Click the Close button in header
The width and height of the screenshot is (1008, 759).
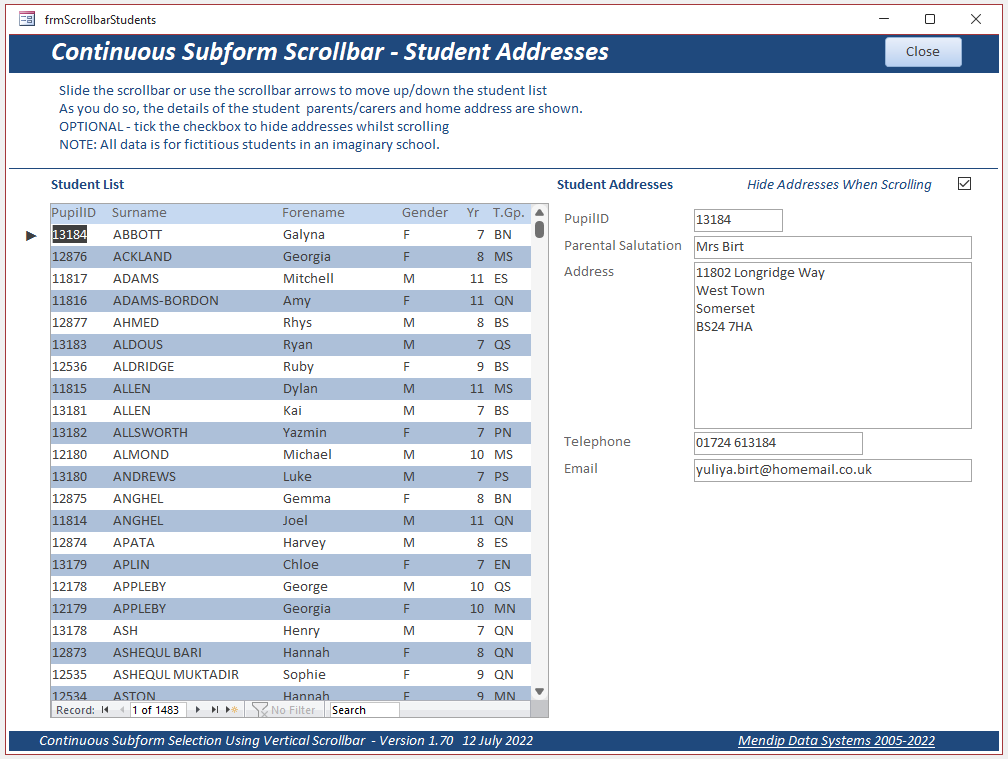[923, 51]
